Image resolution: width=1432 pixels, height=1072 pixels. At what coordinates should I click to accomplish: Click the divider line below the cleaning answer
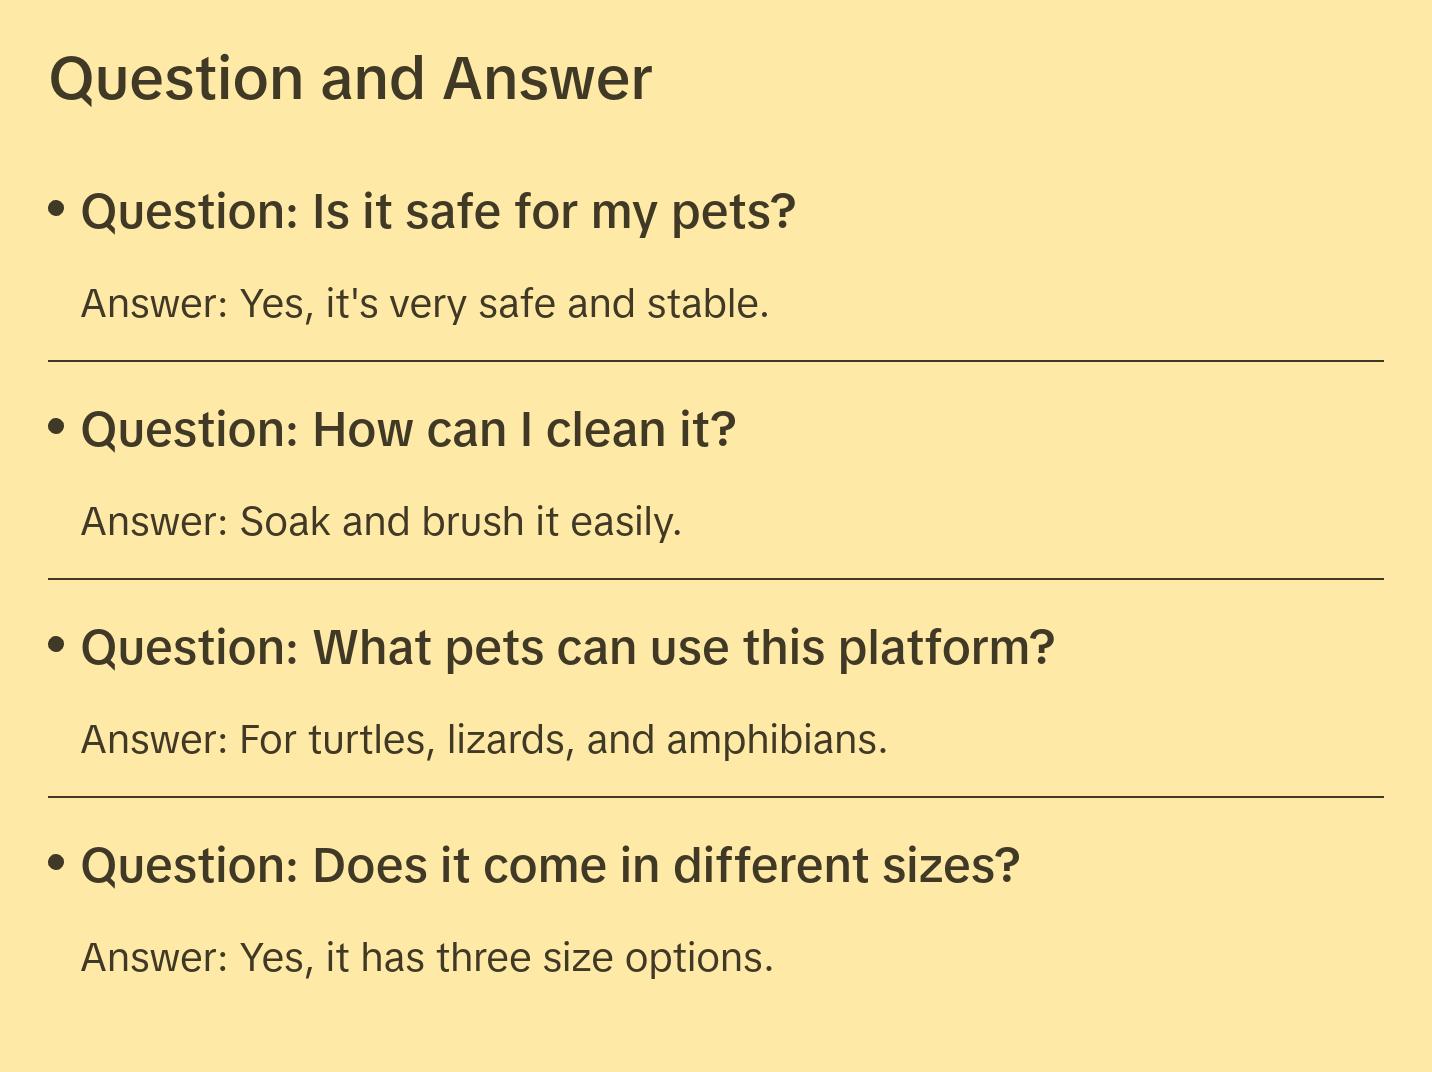point(716,579)
